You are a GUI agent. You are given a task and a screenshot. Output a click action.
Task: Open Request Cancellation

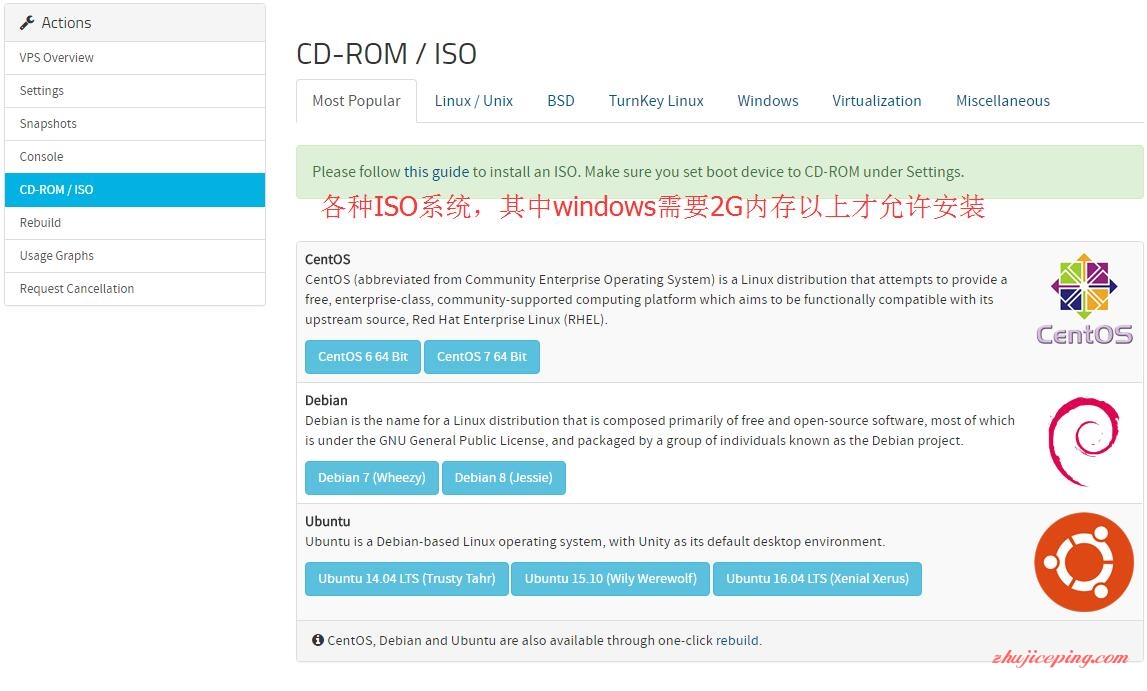coord(135,289)
